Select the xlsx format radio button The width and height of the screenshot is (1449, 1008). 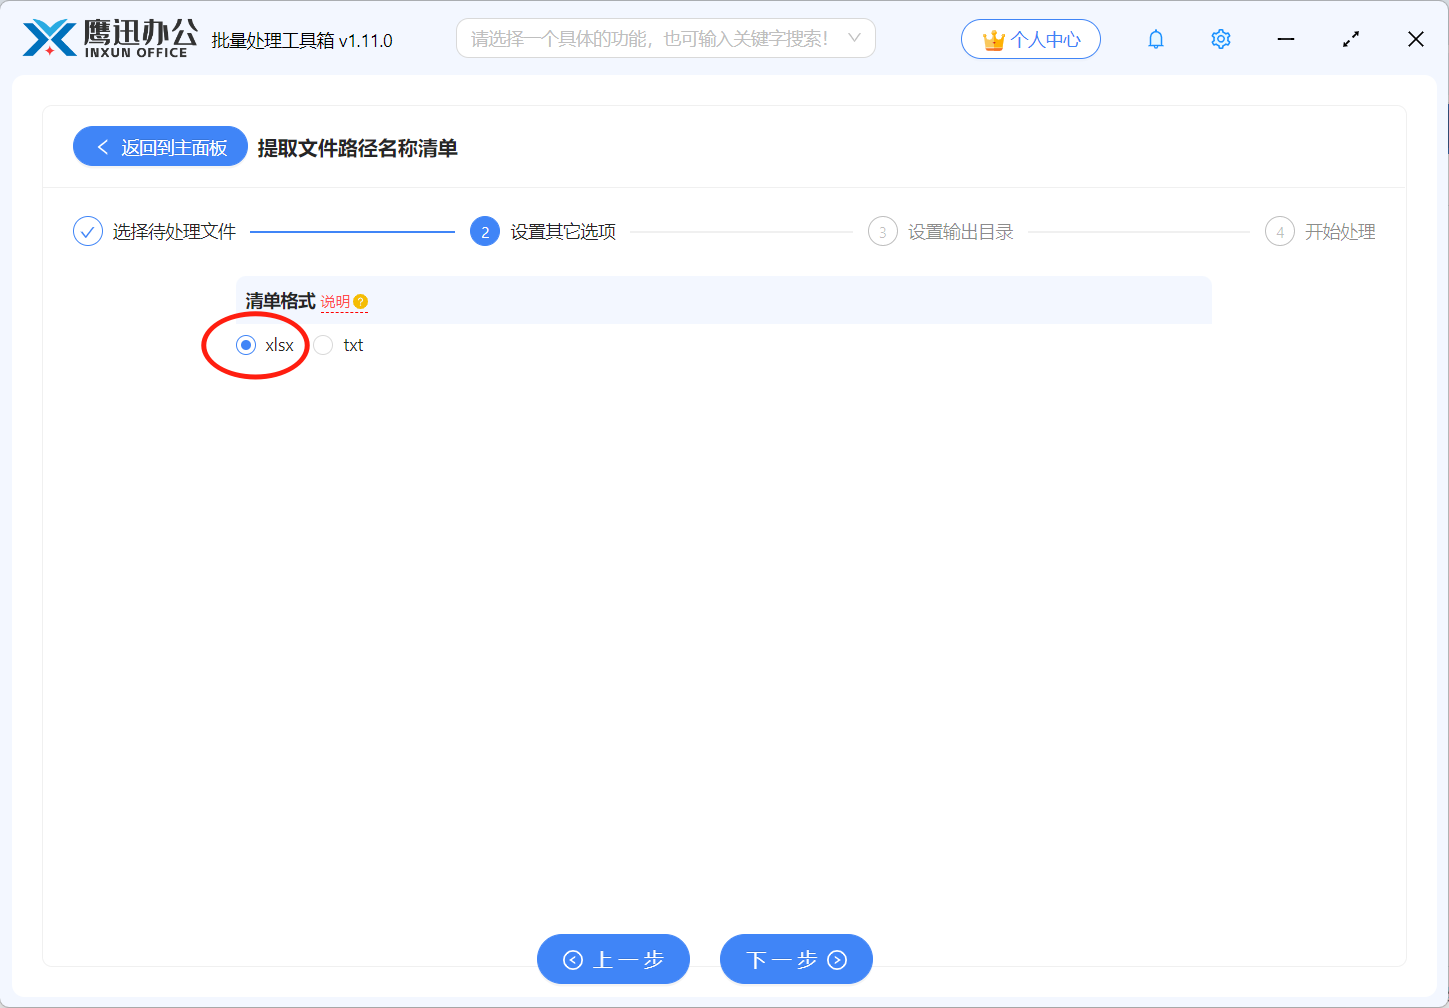[246, 345]
